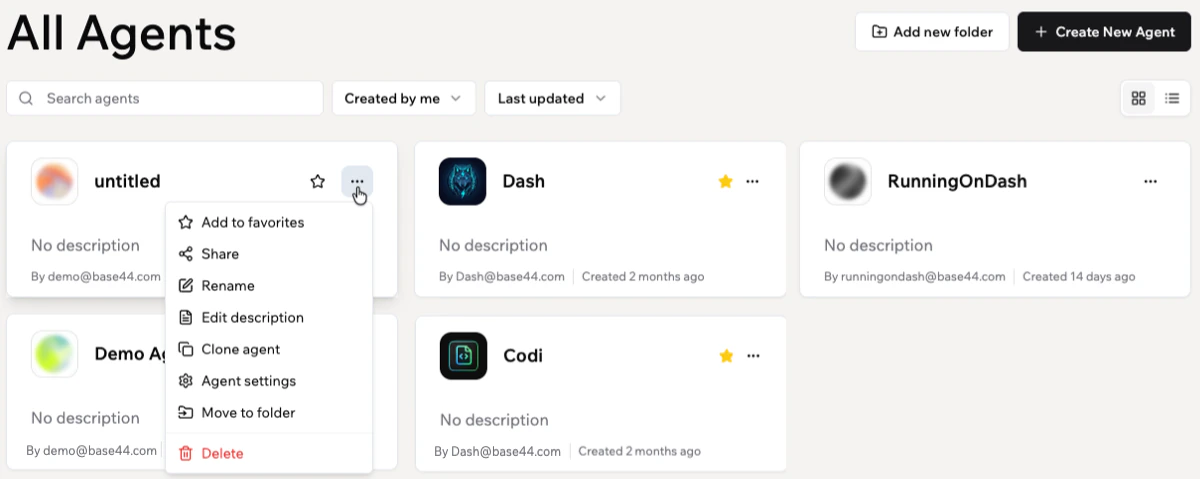Viewport: 1200px width, 479px height.
Task: Choose Add to favorites in menu
Action: click(x=269, y=222)
